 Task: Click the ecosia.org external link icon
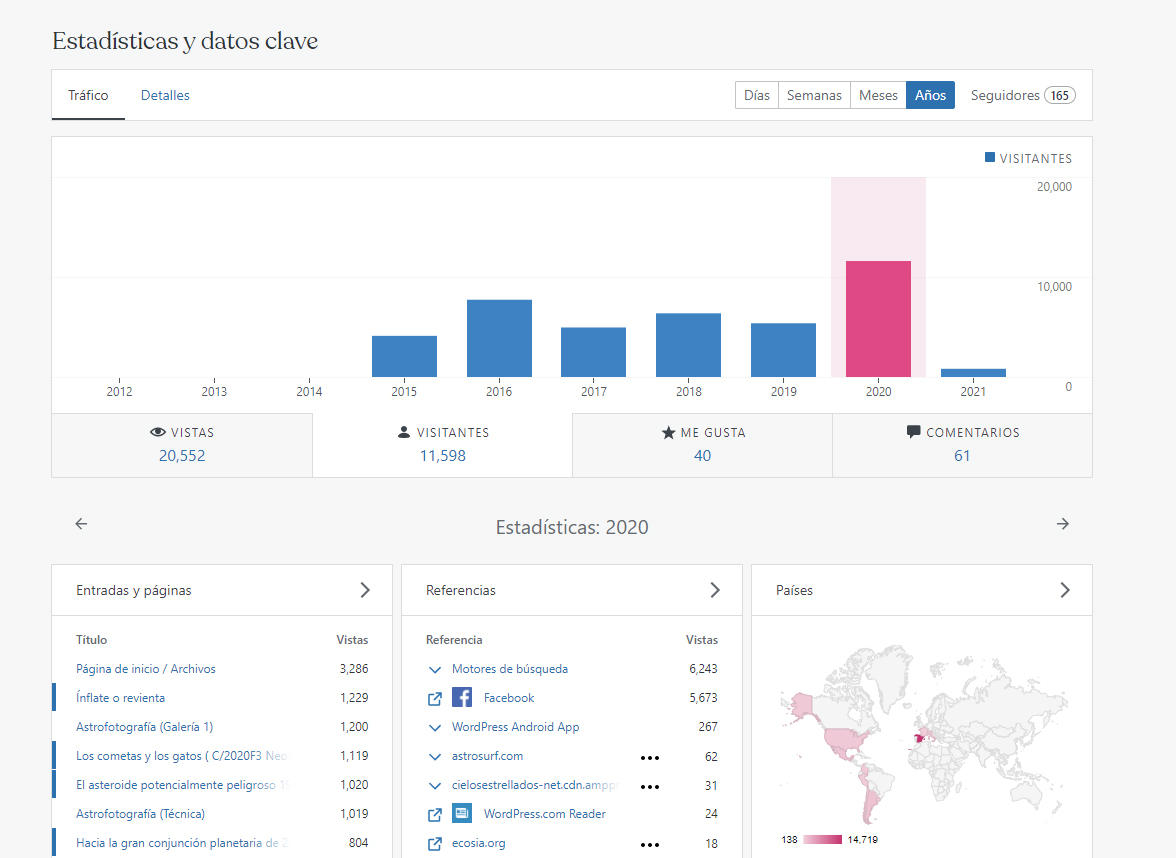(435, 843)
